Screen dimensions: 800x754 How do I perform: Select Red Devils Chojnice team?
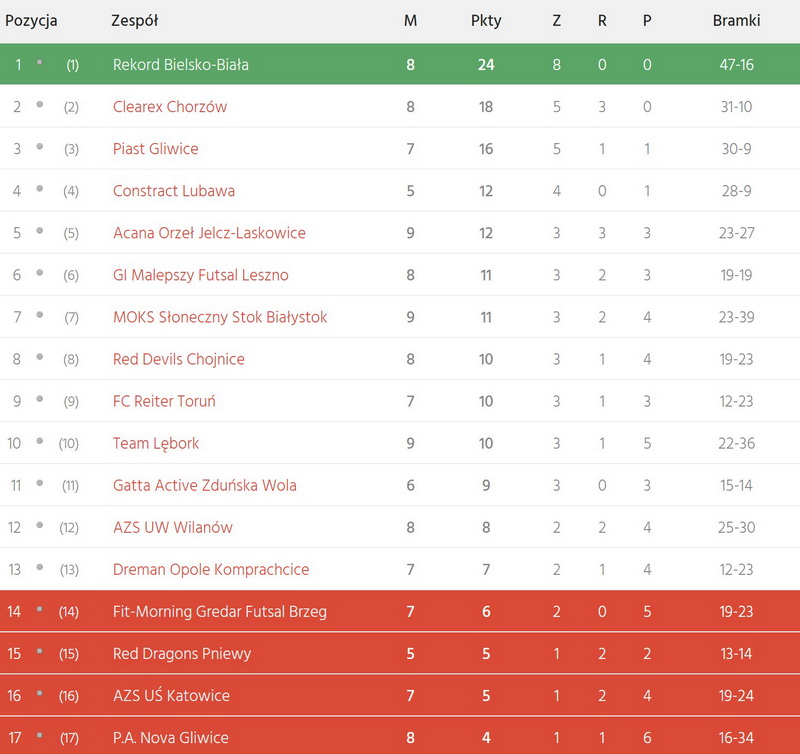coord(178,359)
